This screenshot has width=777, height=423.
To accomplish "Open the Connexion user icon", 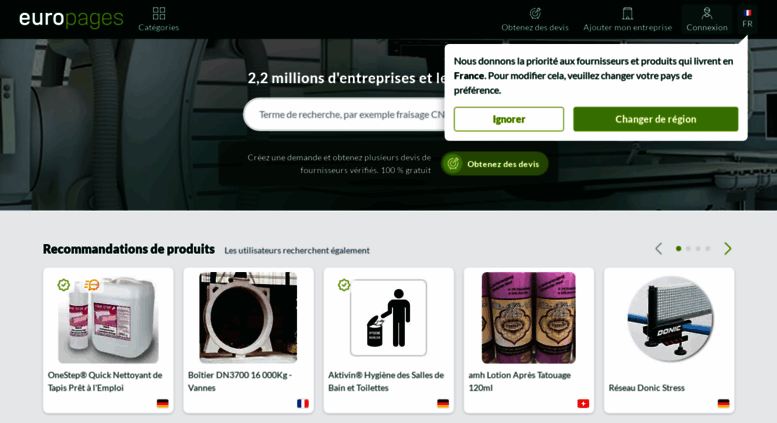I will point(707,13).
